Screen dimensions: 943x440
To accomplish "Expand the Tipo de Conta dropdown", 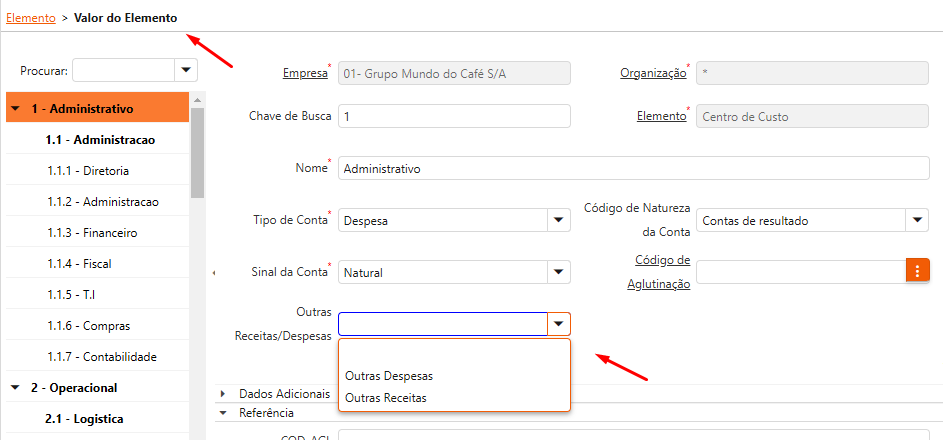I will (x=558, y=220).
